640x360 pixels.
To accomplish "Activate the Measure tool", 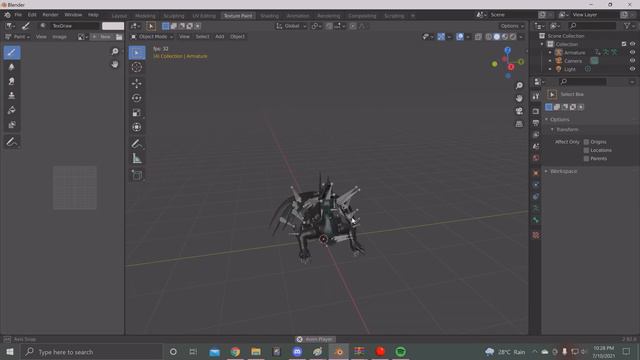I will [x=137, y=158].
